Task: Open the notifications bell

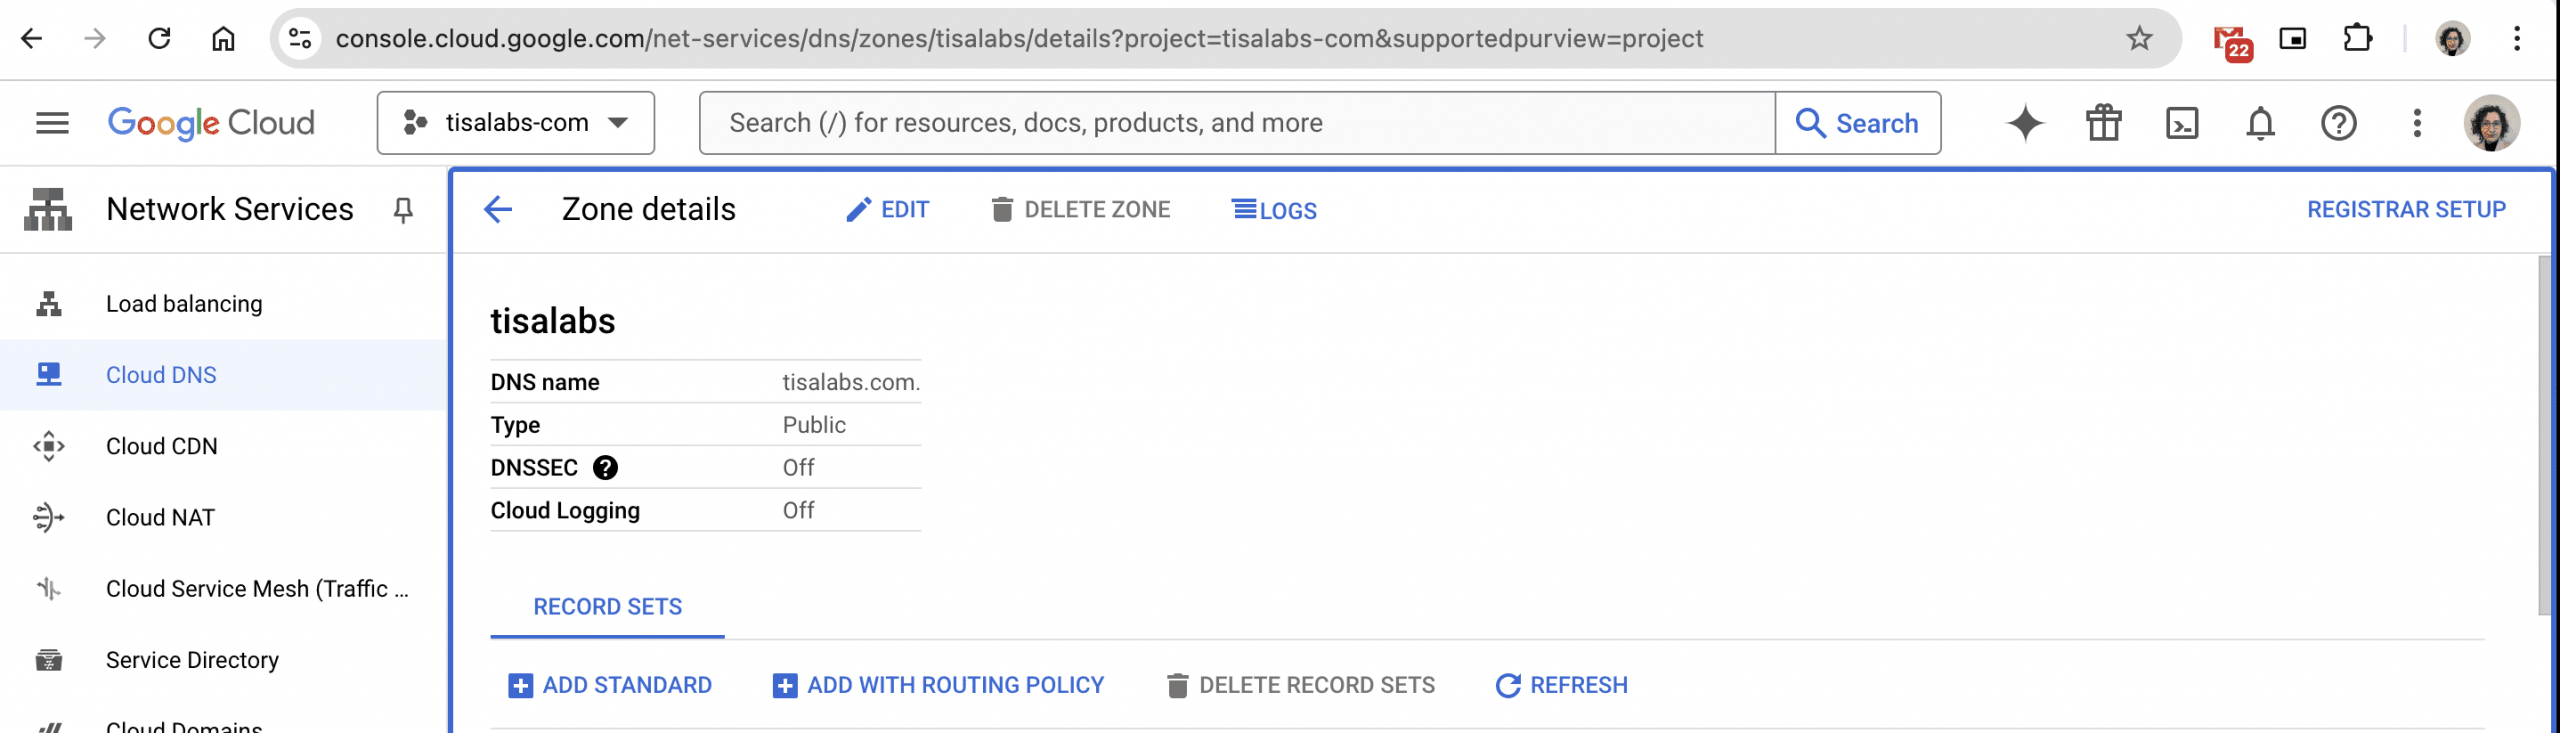Action: 2260,123
